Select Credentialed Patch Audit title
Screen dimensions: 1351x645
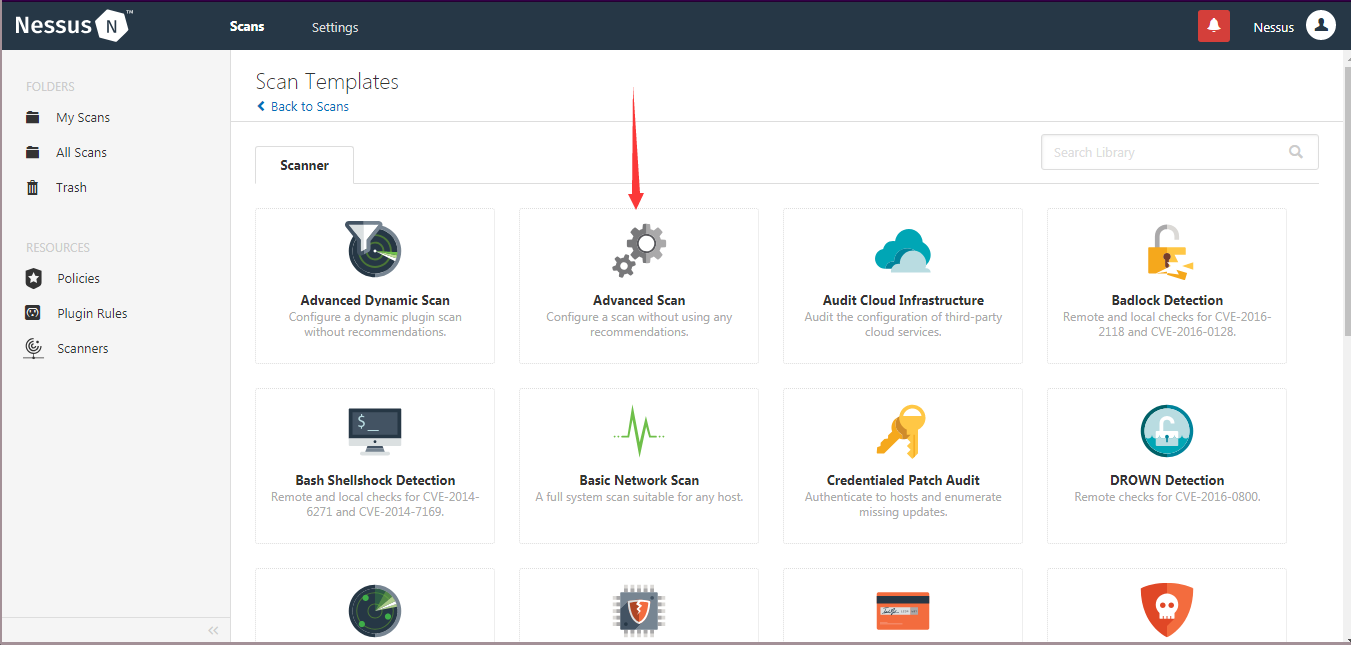(903, 480)
